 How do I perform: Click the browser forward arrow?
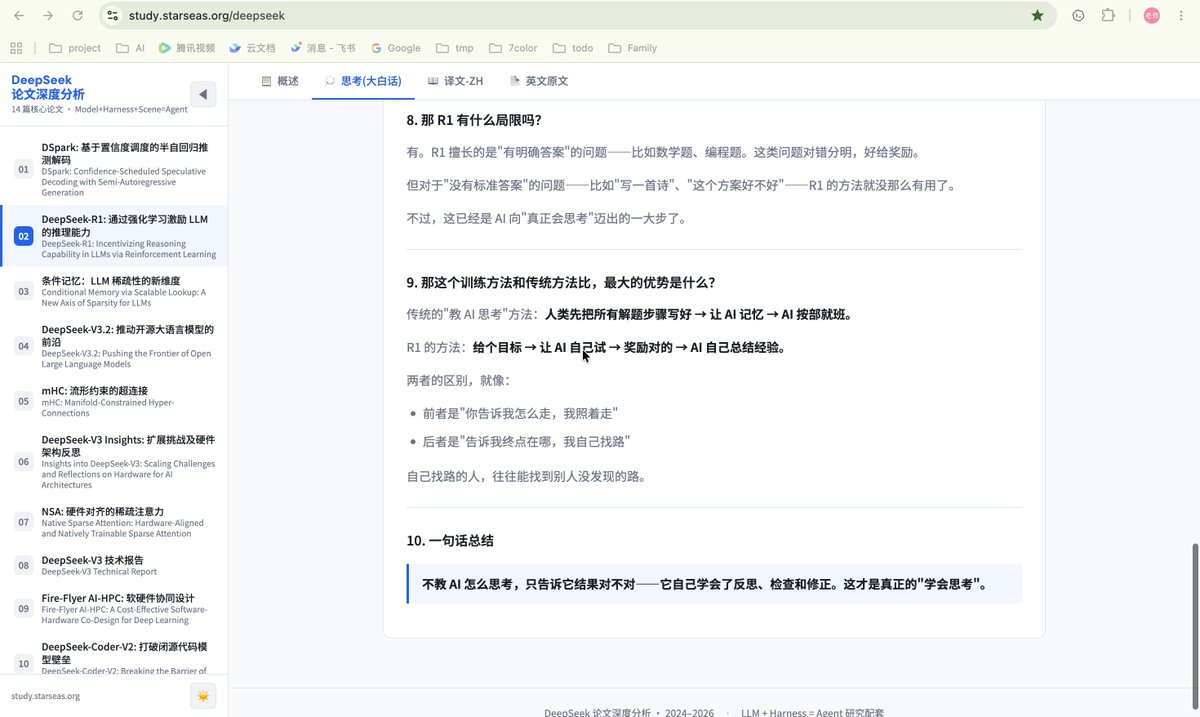click(x=49, y=16)
